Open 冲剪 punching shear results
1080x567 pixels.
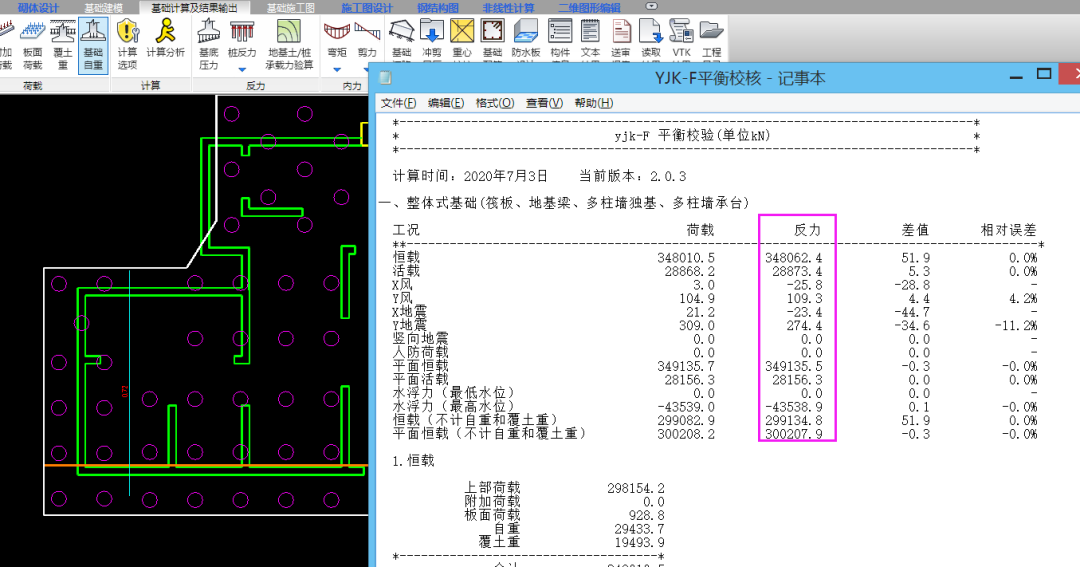(432, 39)
